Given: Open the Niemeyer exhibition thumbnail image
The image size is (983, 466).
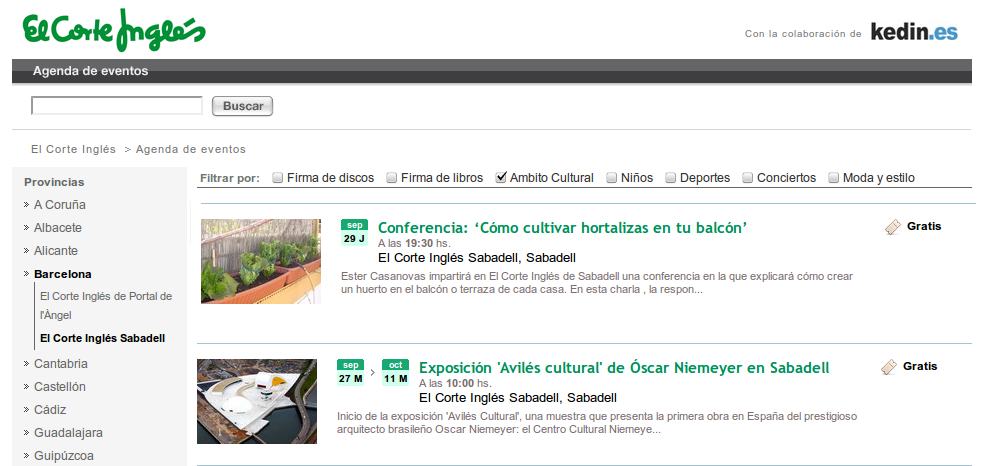Looking at the screenshot, I should coord(257,401).
